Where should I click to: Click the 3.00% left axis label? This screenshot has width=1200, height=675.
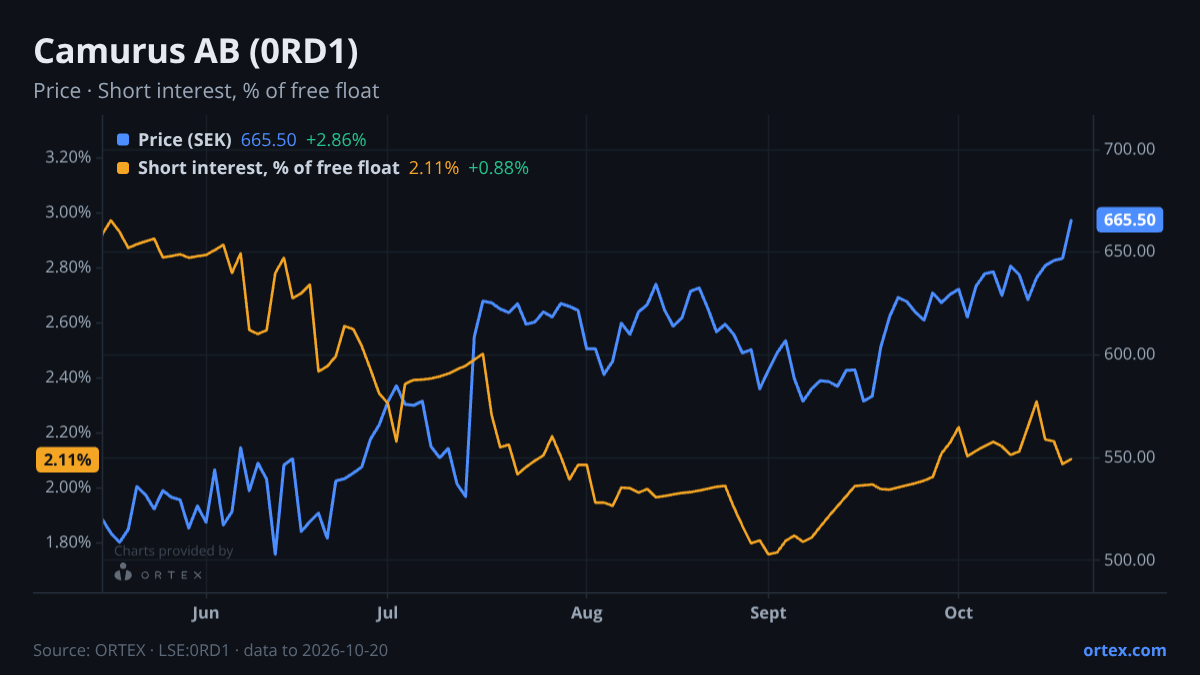69,212
